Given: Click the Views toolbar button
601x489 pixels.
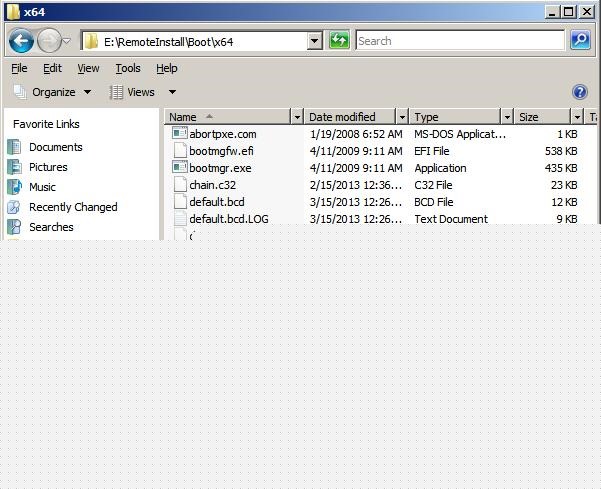Looking at the screenshot, I should click(132, 92).
